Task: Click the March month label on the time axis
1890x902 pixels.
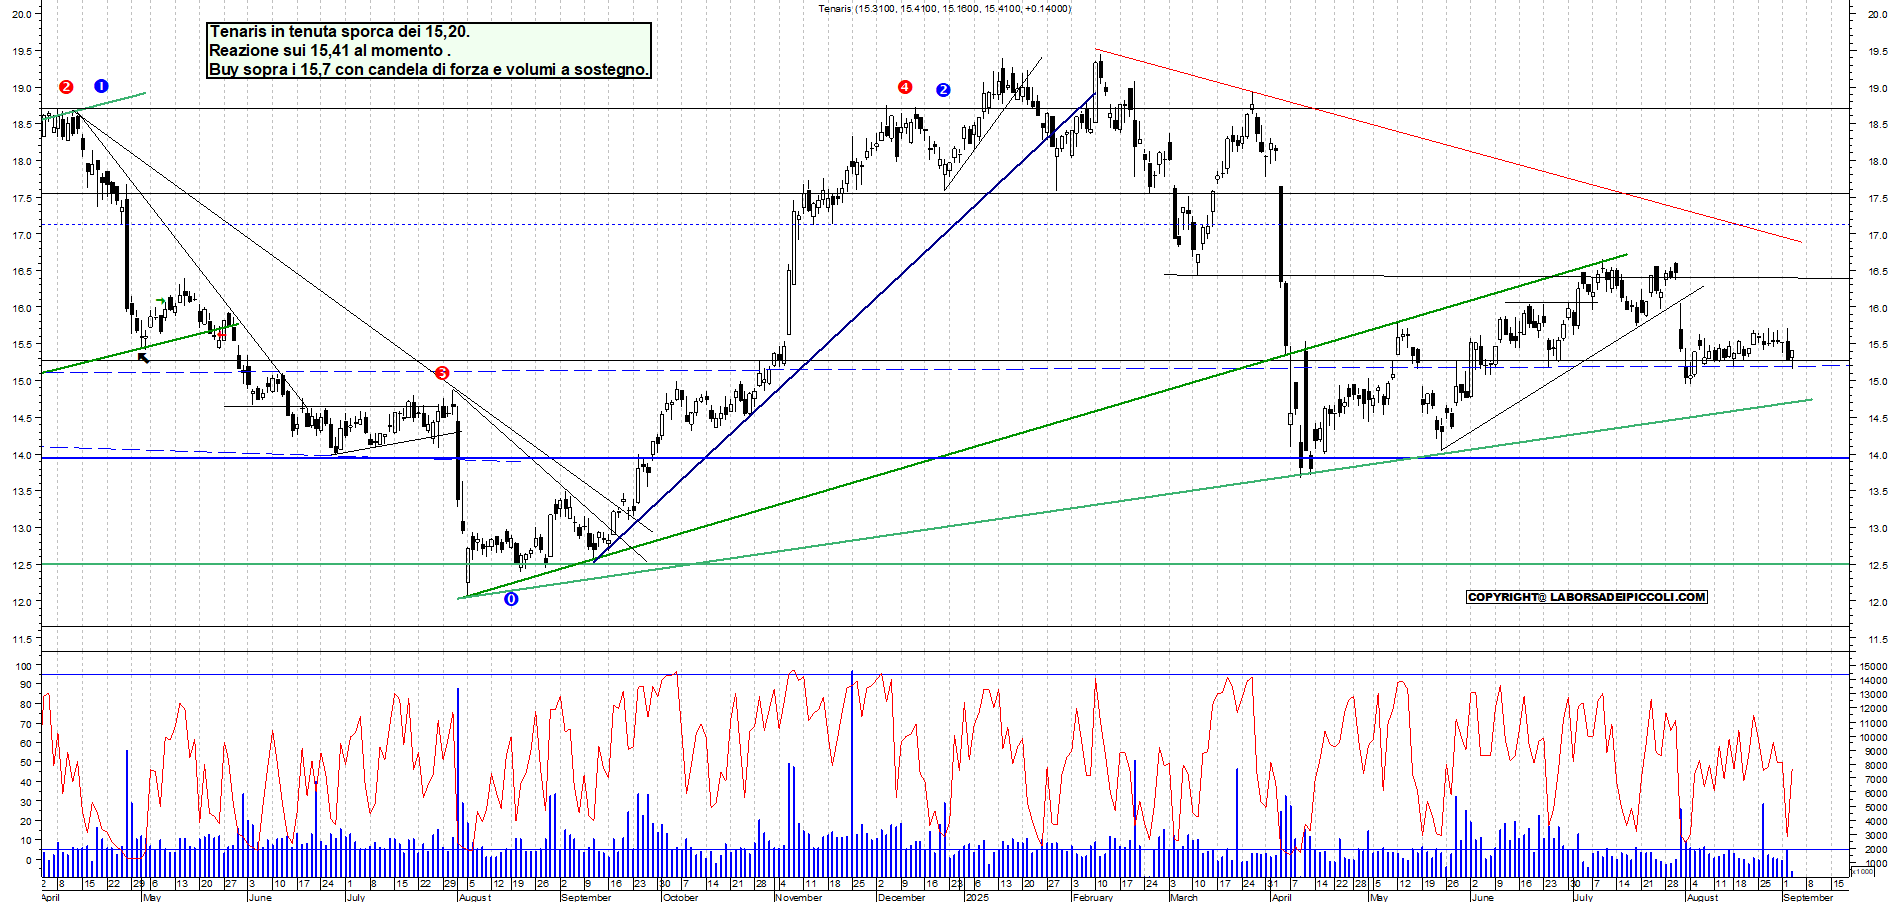Action: pyautogui.click(x=1184, y=897)
